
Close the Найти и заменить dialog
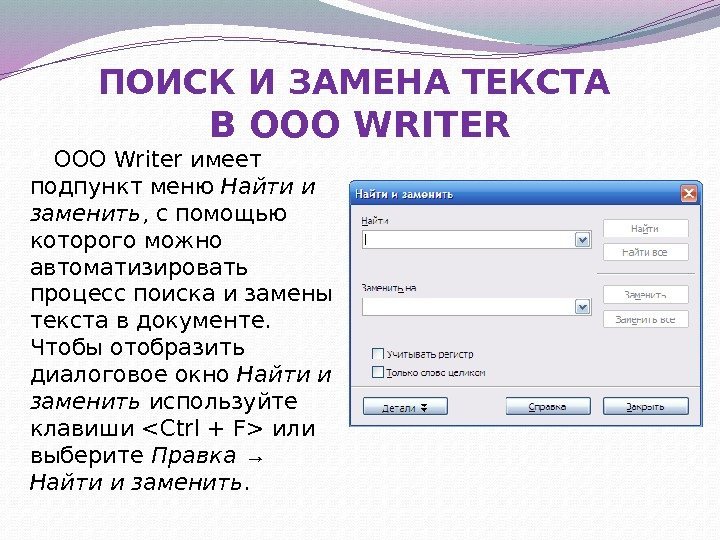[x=688, y=194]
